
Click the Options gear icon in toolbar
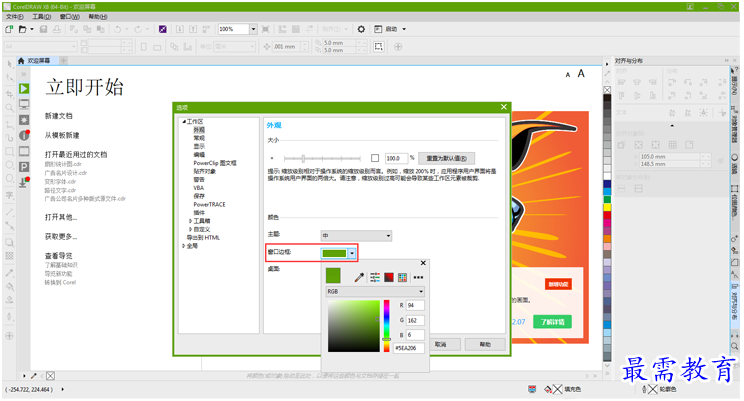(361, 29)
